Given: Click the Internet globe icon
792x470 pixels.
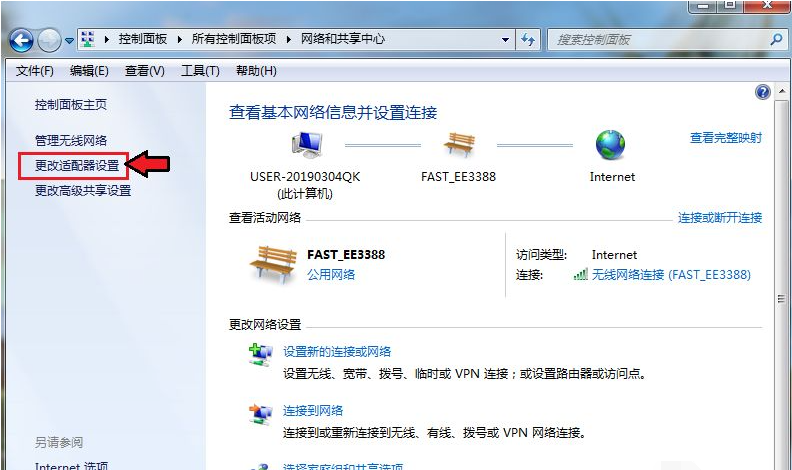Looking at the screenshot, I should tap(610, 146).
